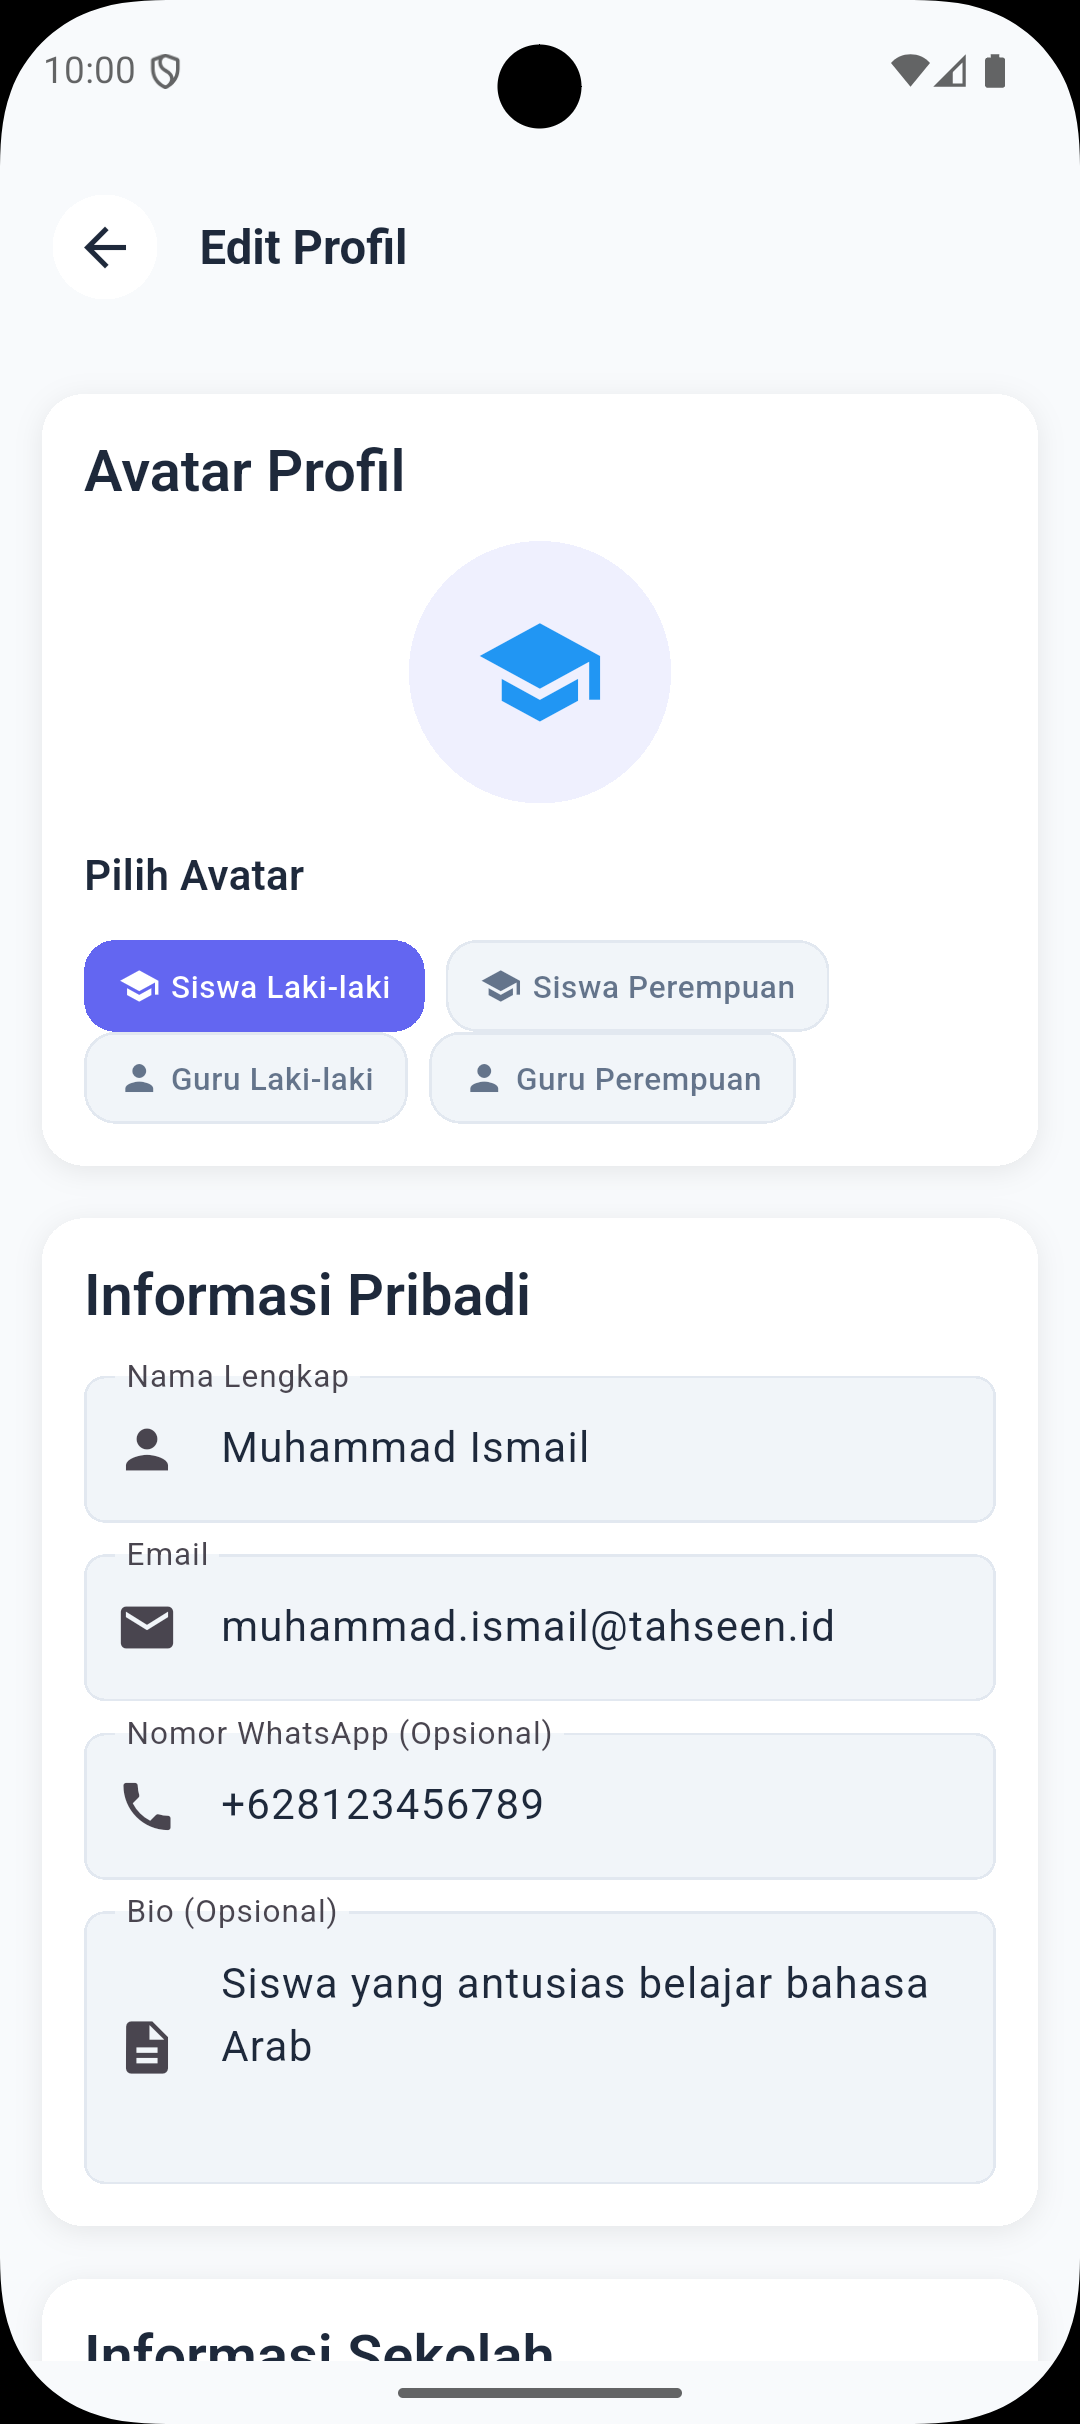The width and height of the screenshot is (1080, 2424).
Task: Select the Guru Perempuan avatar chip
Action: (x=612, y=1078)
